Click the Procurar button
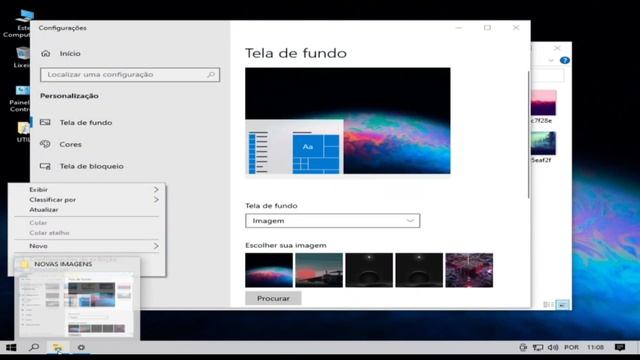640x360 pixels. (273, 298)
